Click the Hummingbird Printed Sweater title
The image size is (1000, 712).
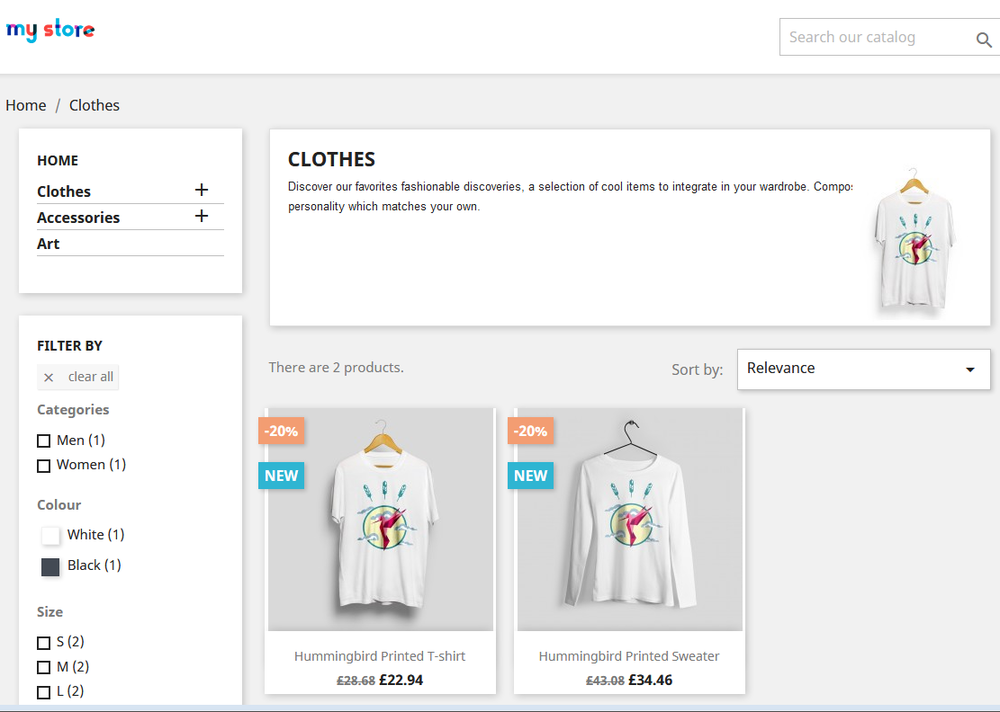coord(629,656)
